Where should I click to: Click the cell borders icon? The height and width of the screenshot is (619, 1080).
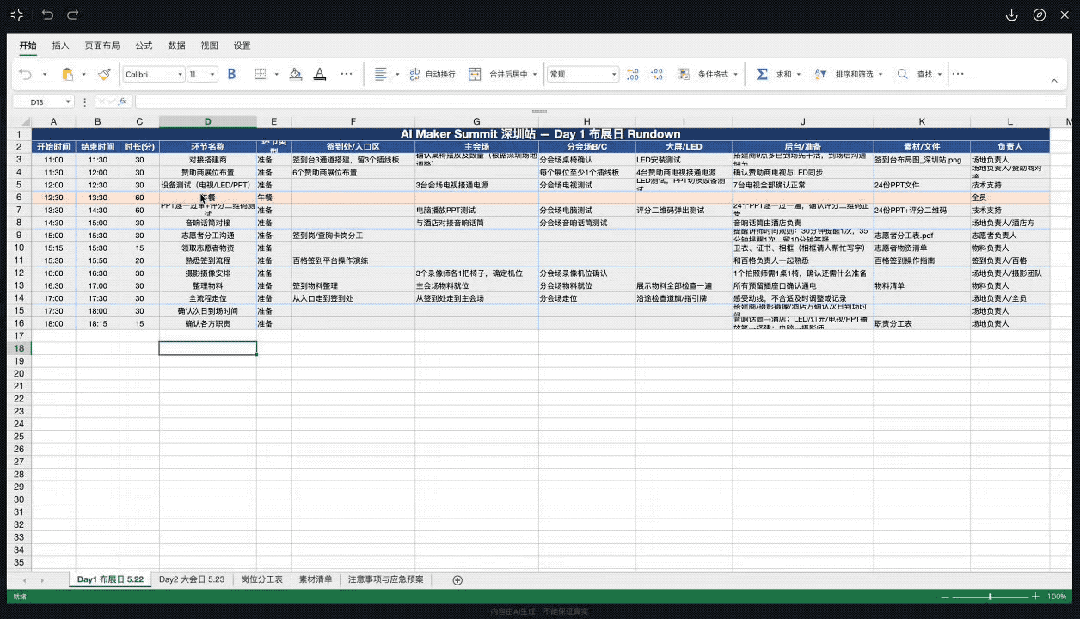pos(260,74)
